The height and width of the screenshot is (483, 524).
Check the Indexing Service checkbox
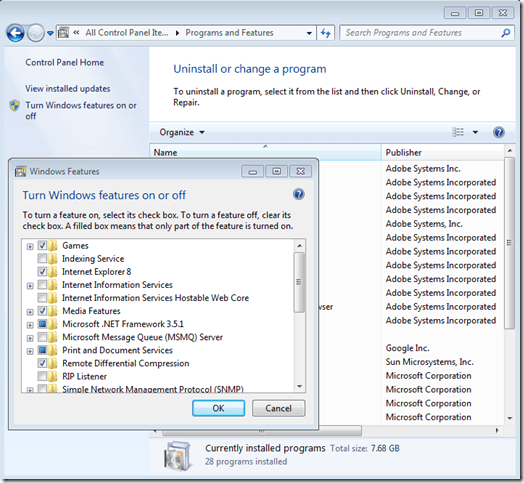tap(42, 258)
